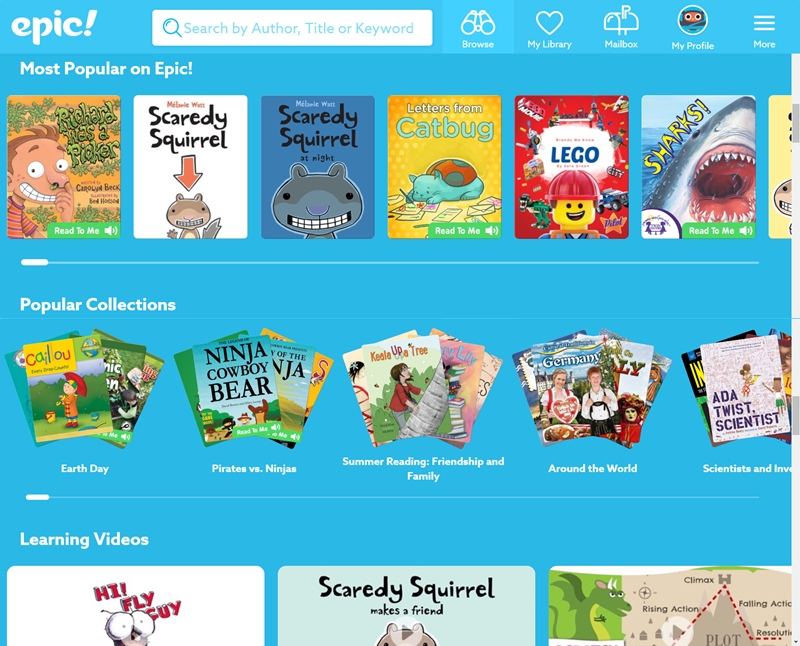Screen dimensions: 800x646
Task: Click the Popular Collections carousel slider handle
Action: (x=38, y=497)
